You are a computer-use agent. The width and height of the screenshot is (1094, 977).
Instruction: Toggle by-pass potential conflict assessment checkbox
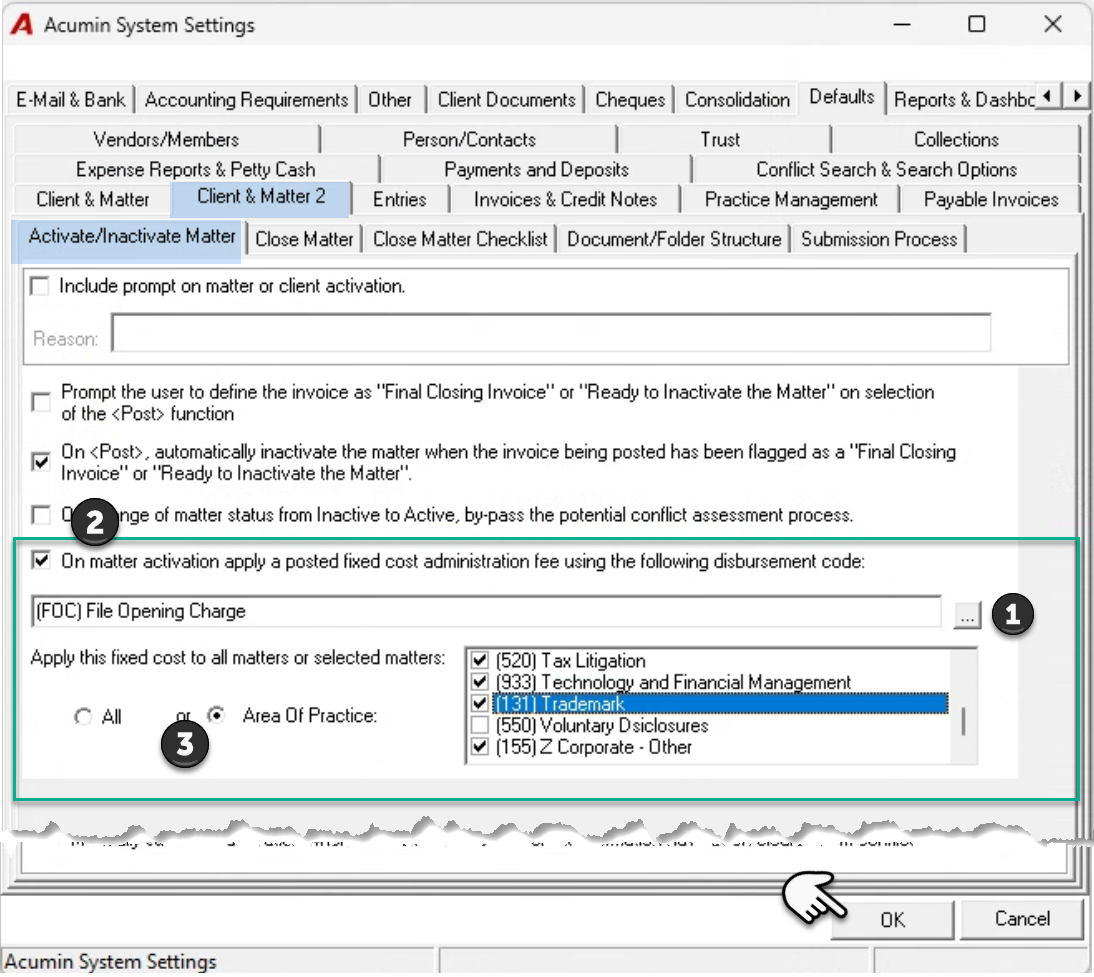[41, 516]
